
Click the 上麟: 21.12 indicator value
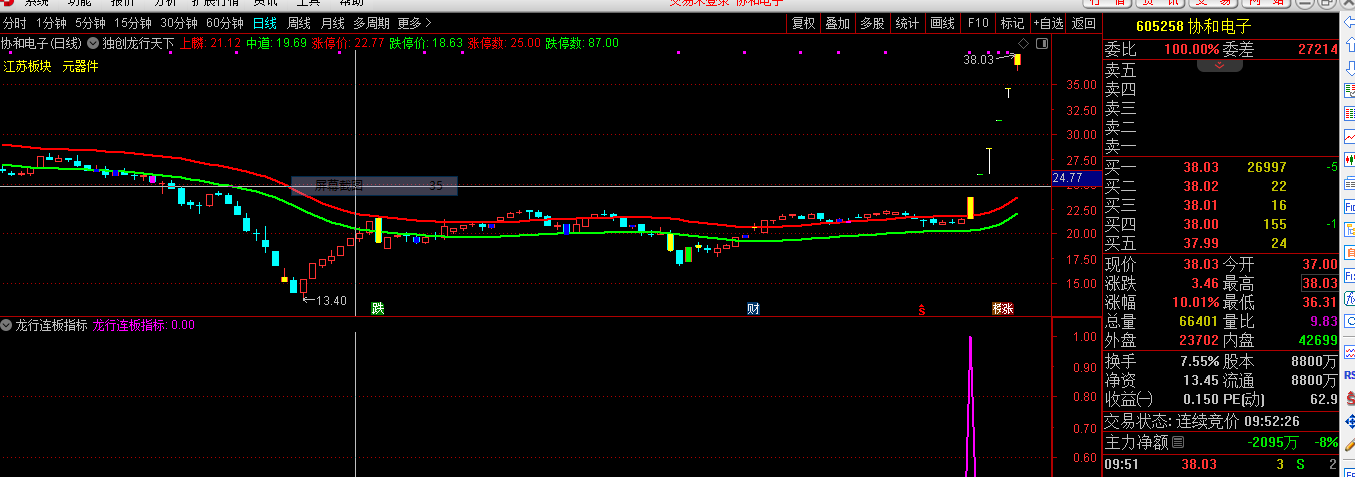click(211, 43)
